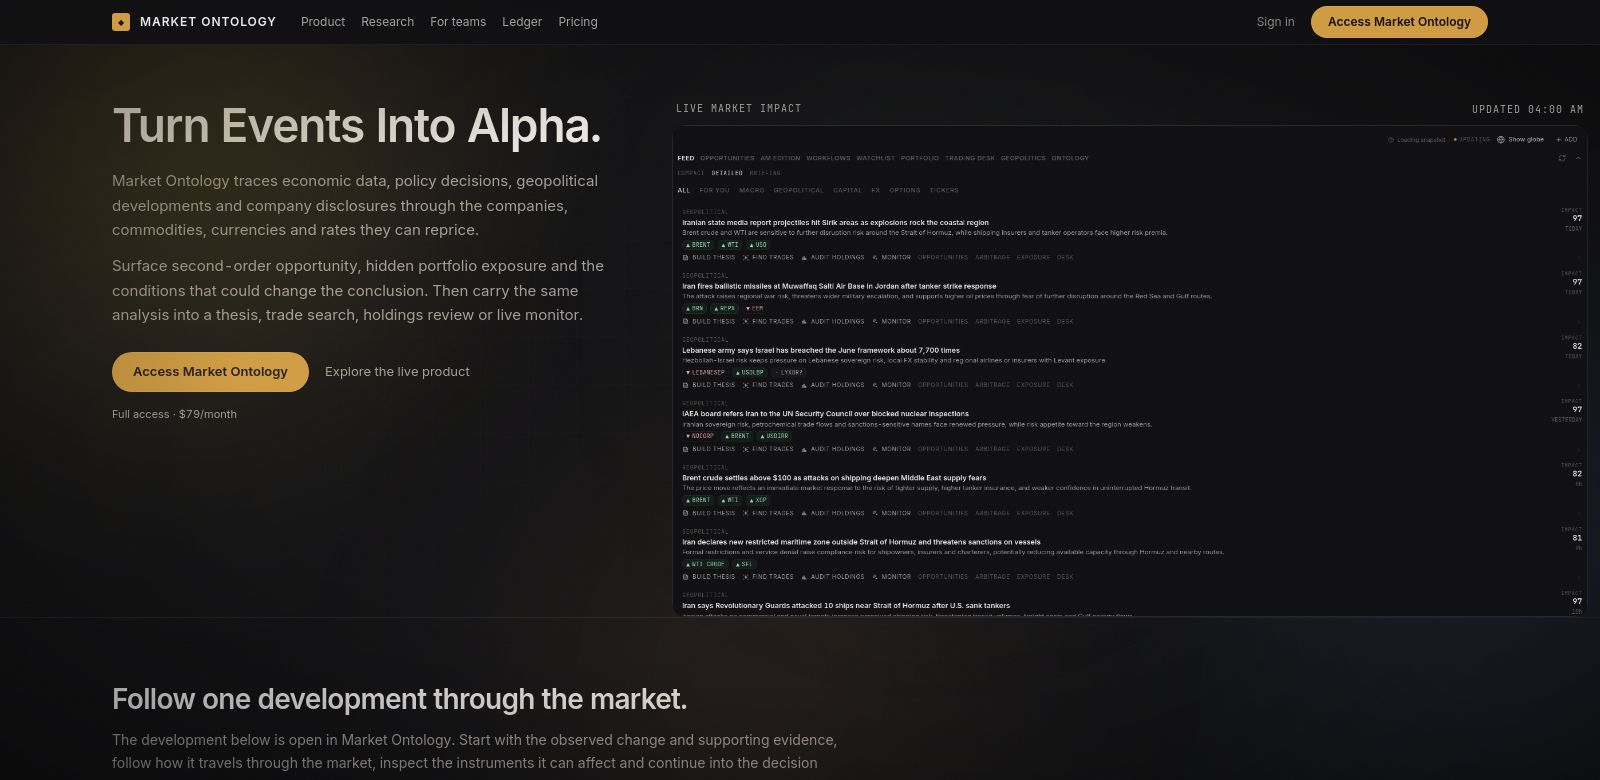Click the refresh feed icon
This screenshot has height=780, width=1600.
click(1562, 158)
